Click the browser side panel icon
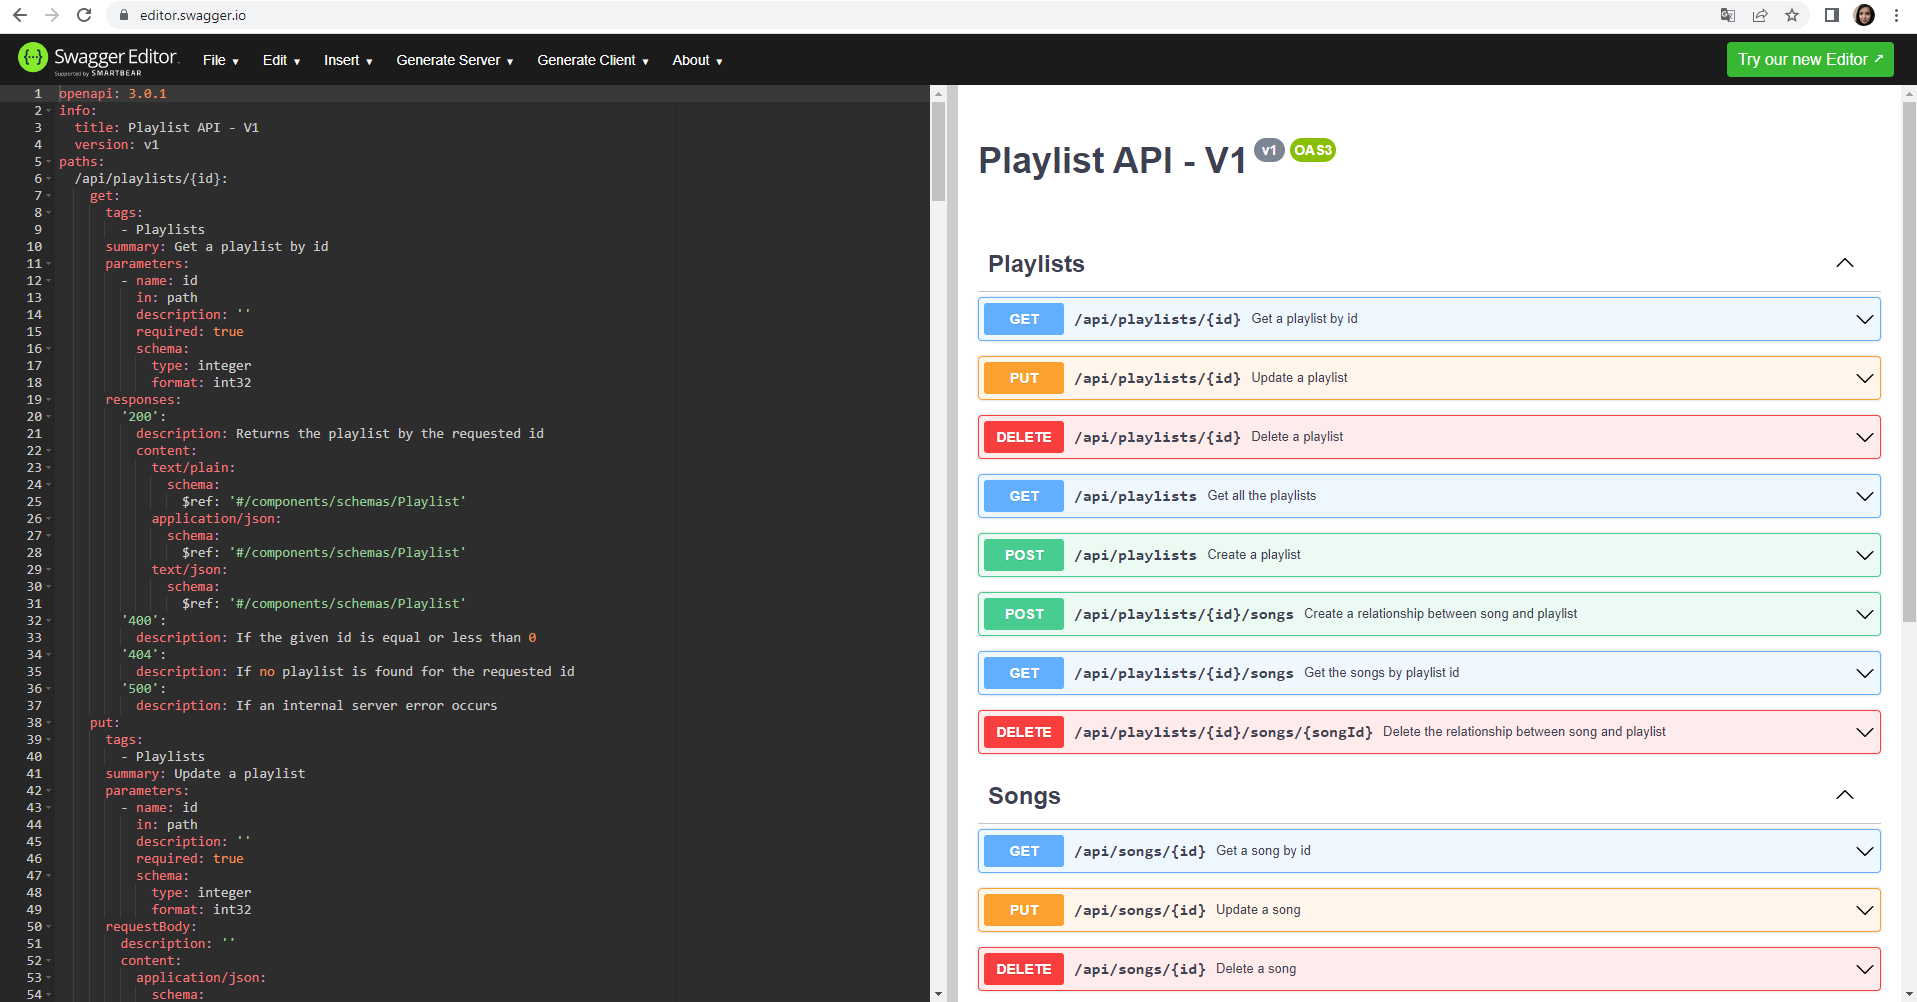 tap(1830, 15)
